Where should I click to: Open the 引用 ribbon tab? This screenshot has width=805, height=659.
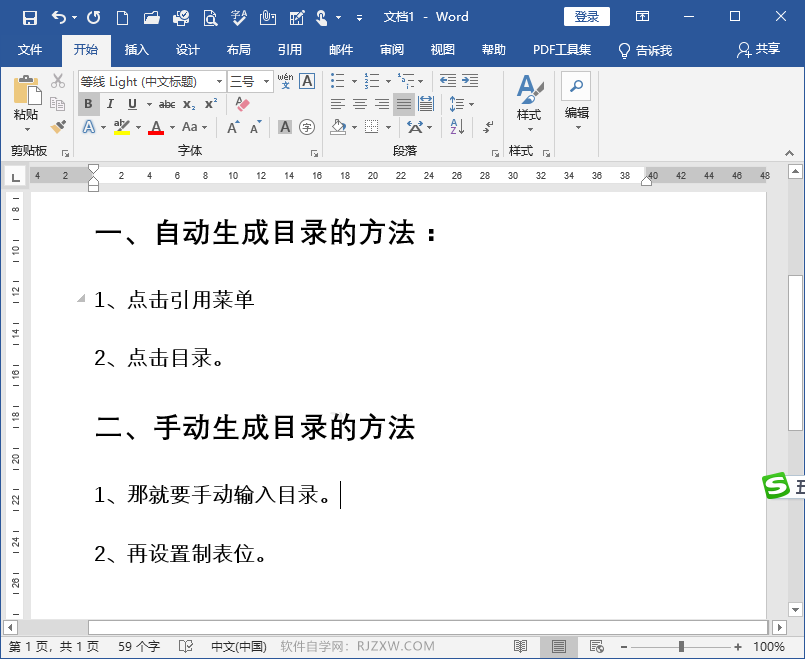point(289,49)
